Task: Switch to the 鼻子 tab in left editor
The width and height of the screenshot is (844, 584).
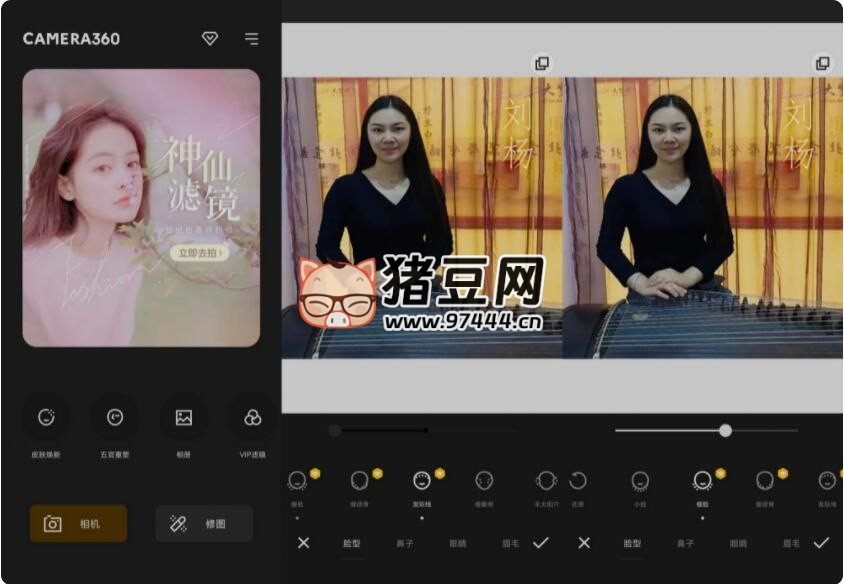Action: tap(405, 544)
